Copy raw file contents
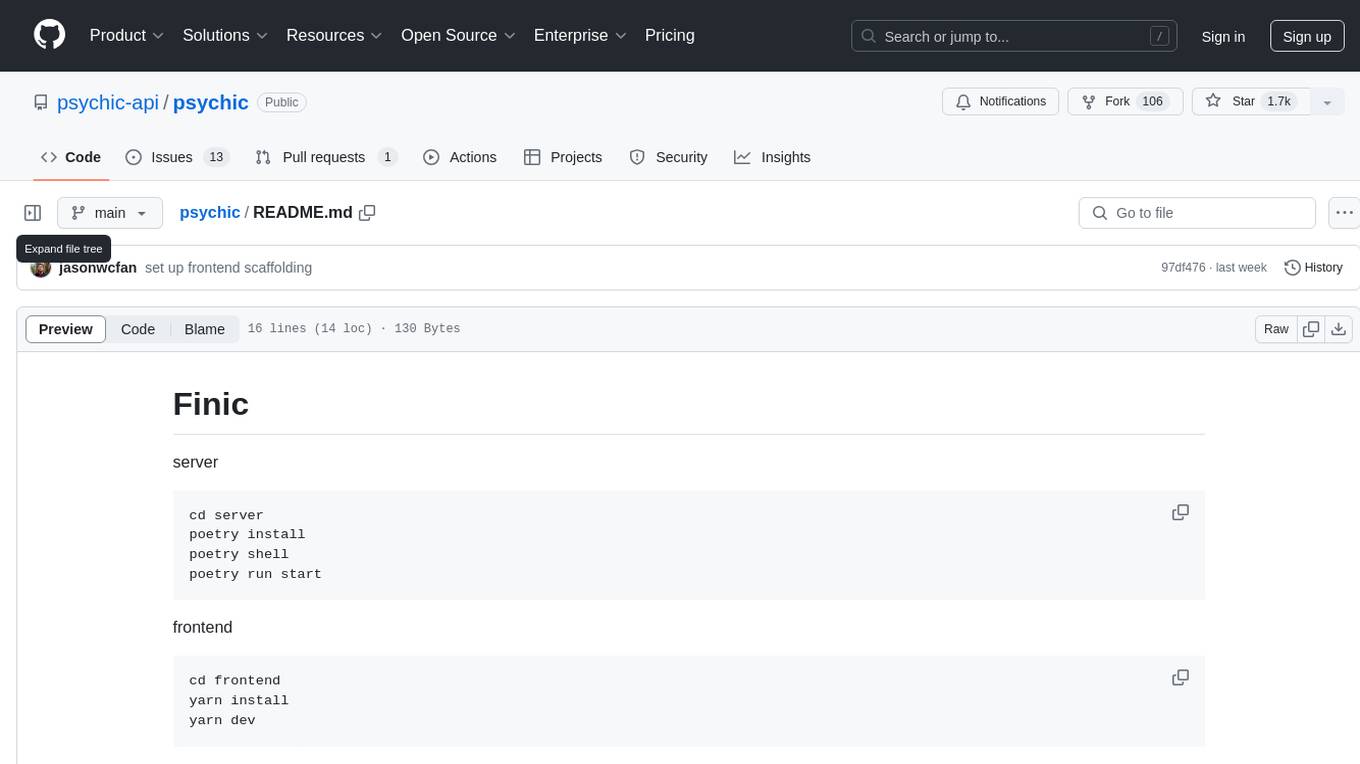This screenshot has height=764, width=1360. click(x=1311, y=329)
